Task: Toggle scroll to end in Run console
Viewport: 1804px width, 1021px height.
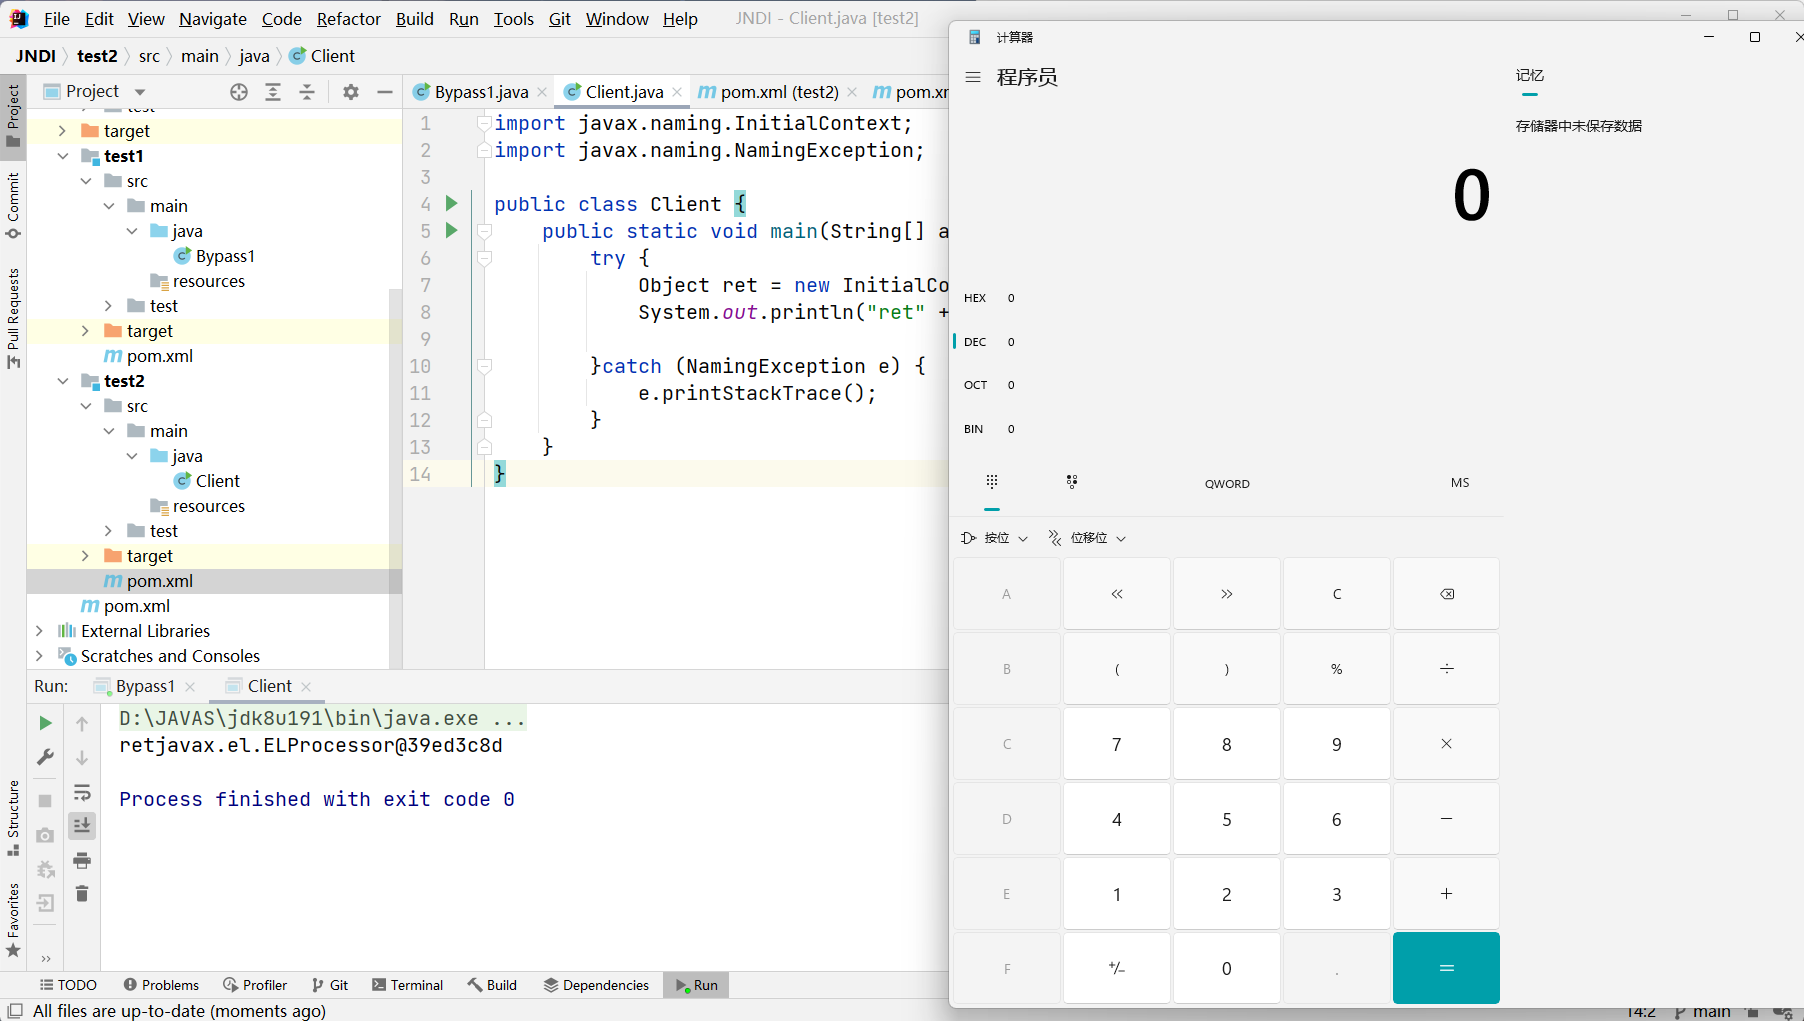Action: (x=82, y=825)
